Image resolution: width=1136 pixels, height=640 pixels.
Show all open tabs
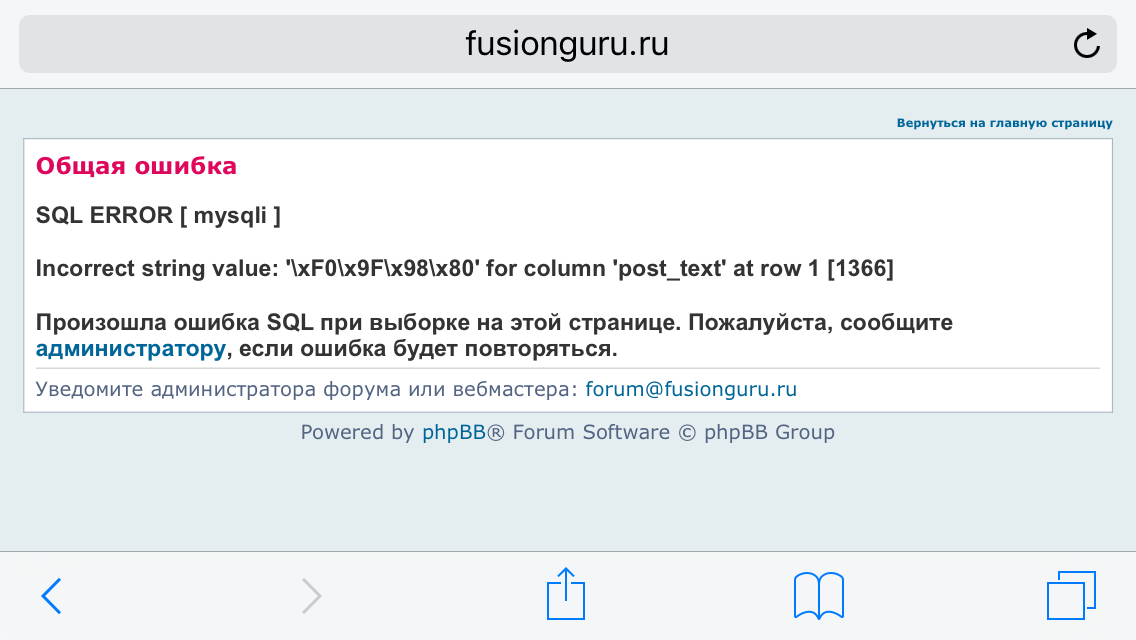1072,596
